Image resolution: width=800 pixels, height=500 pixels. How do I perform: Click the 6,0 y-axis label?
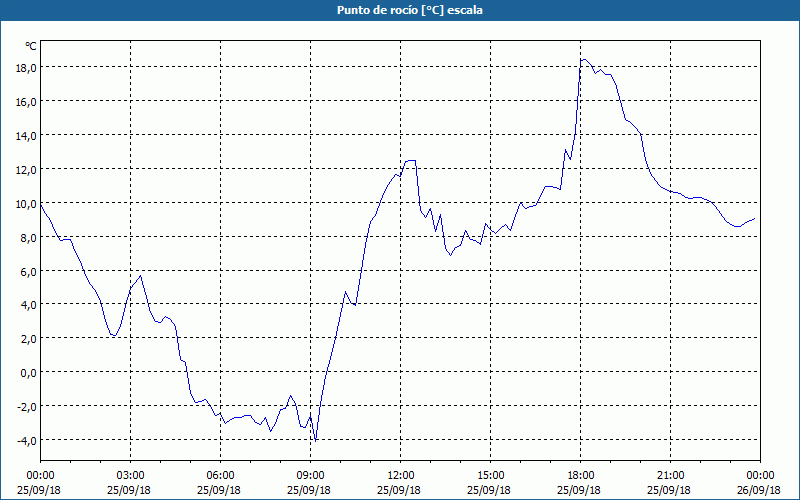28,271
